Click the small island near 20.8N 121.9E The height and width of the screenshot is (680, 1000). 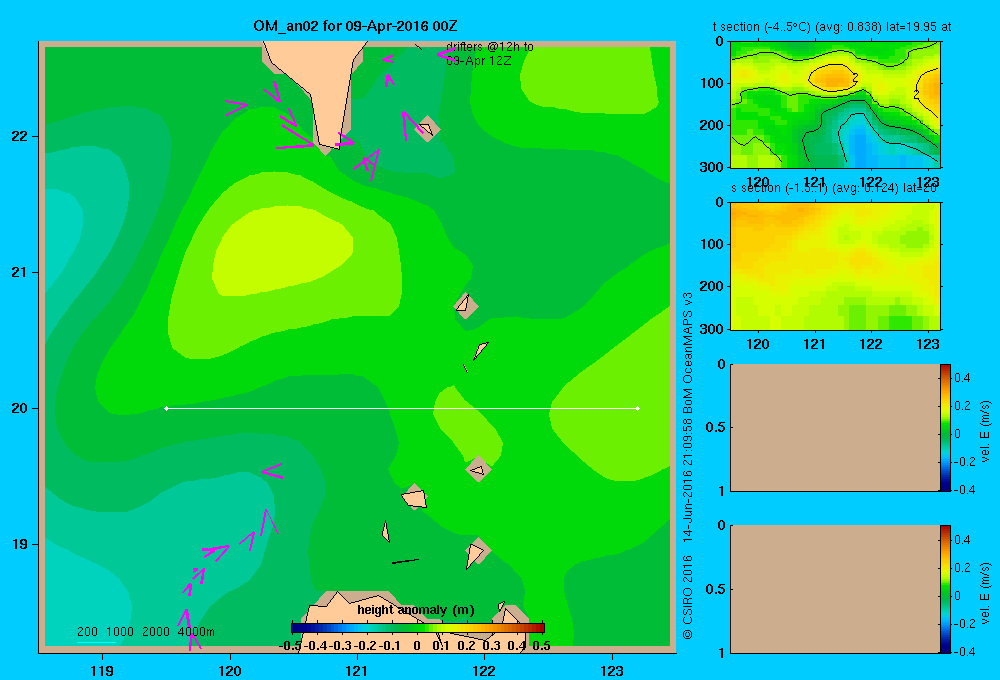(466, 305)
